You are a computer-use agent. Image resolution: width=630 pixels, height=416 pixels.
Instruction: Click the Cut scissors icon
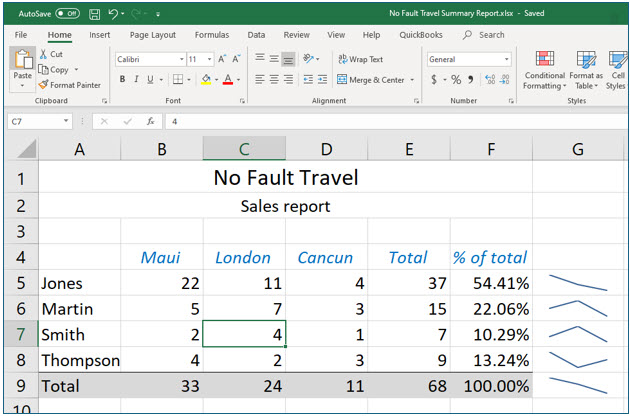(x=43, y=54)
